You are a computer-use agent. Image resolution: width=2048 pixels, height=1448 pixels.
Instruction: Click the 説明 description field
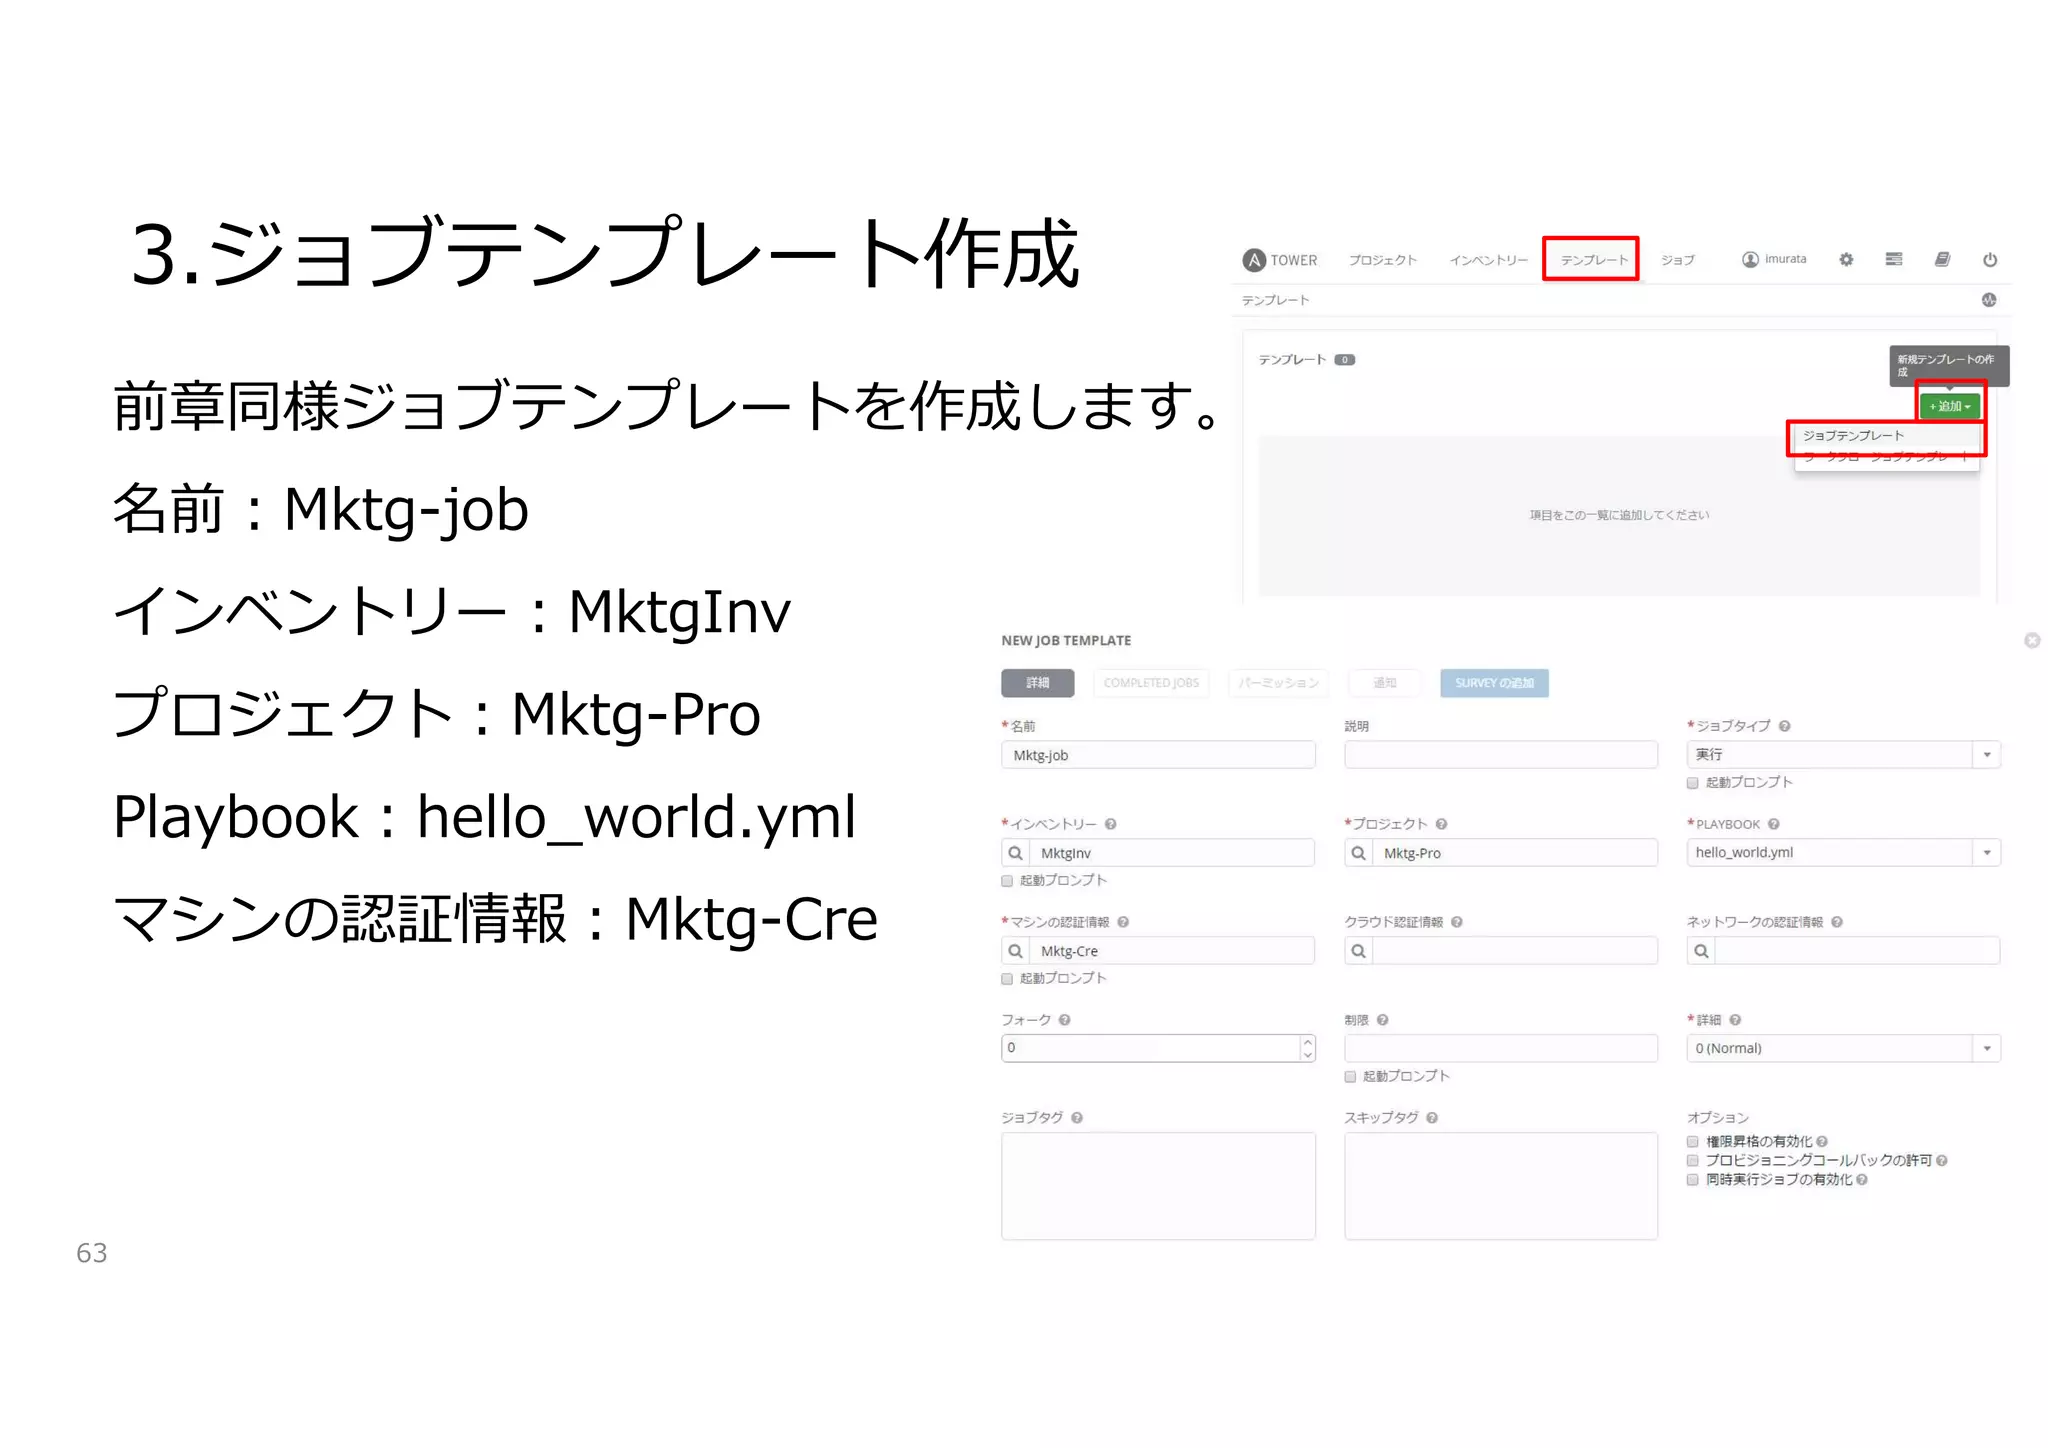[1501, 755]
